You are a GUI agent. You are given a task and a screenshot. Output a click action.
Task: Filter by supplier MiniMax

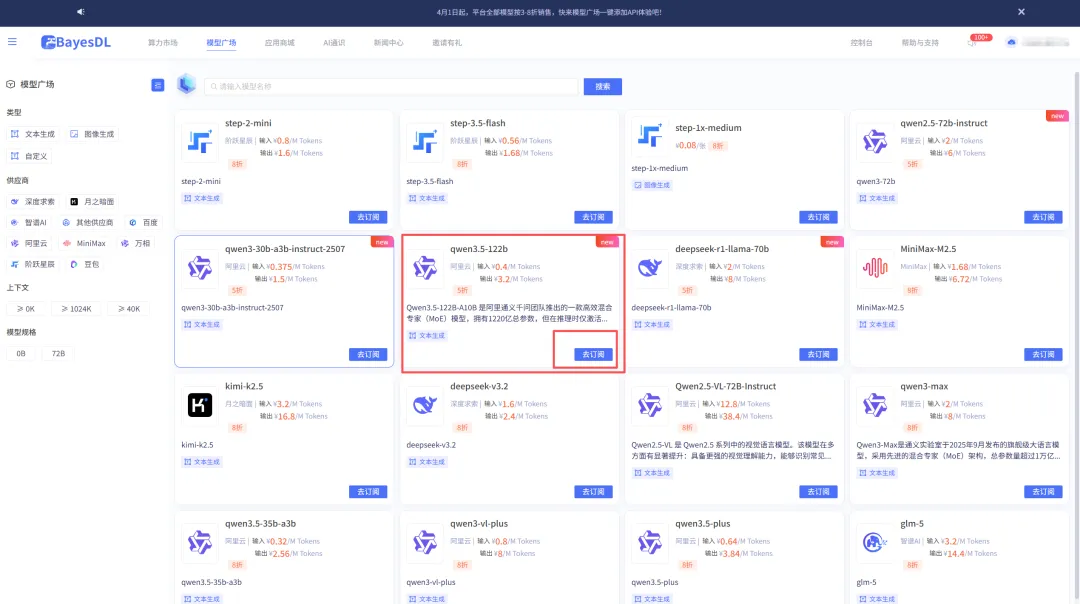84,243
